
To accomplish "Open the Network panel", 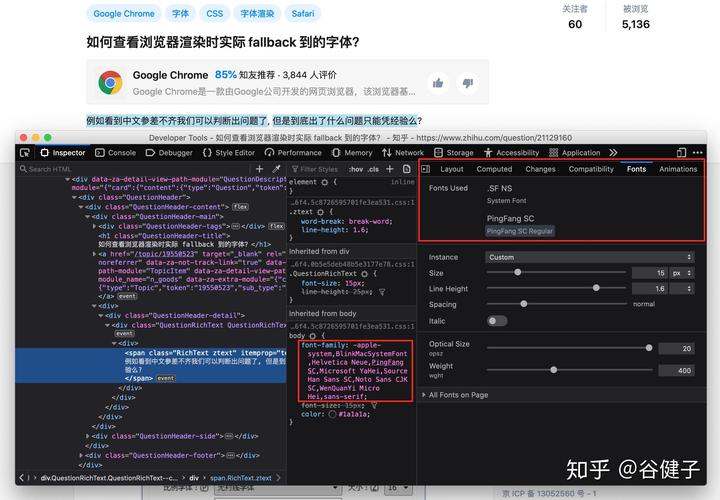I will (403, 153).
